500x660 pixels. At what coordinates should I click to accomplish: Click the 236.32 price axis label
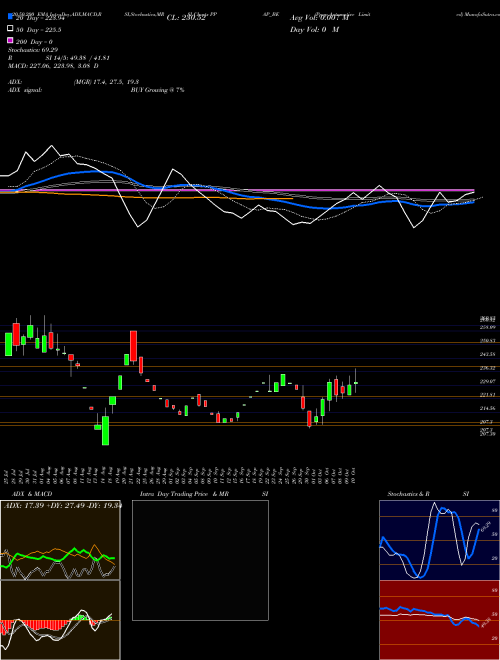pos(487,368)
